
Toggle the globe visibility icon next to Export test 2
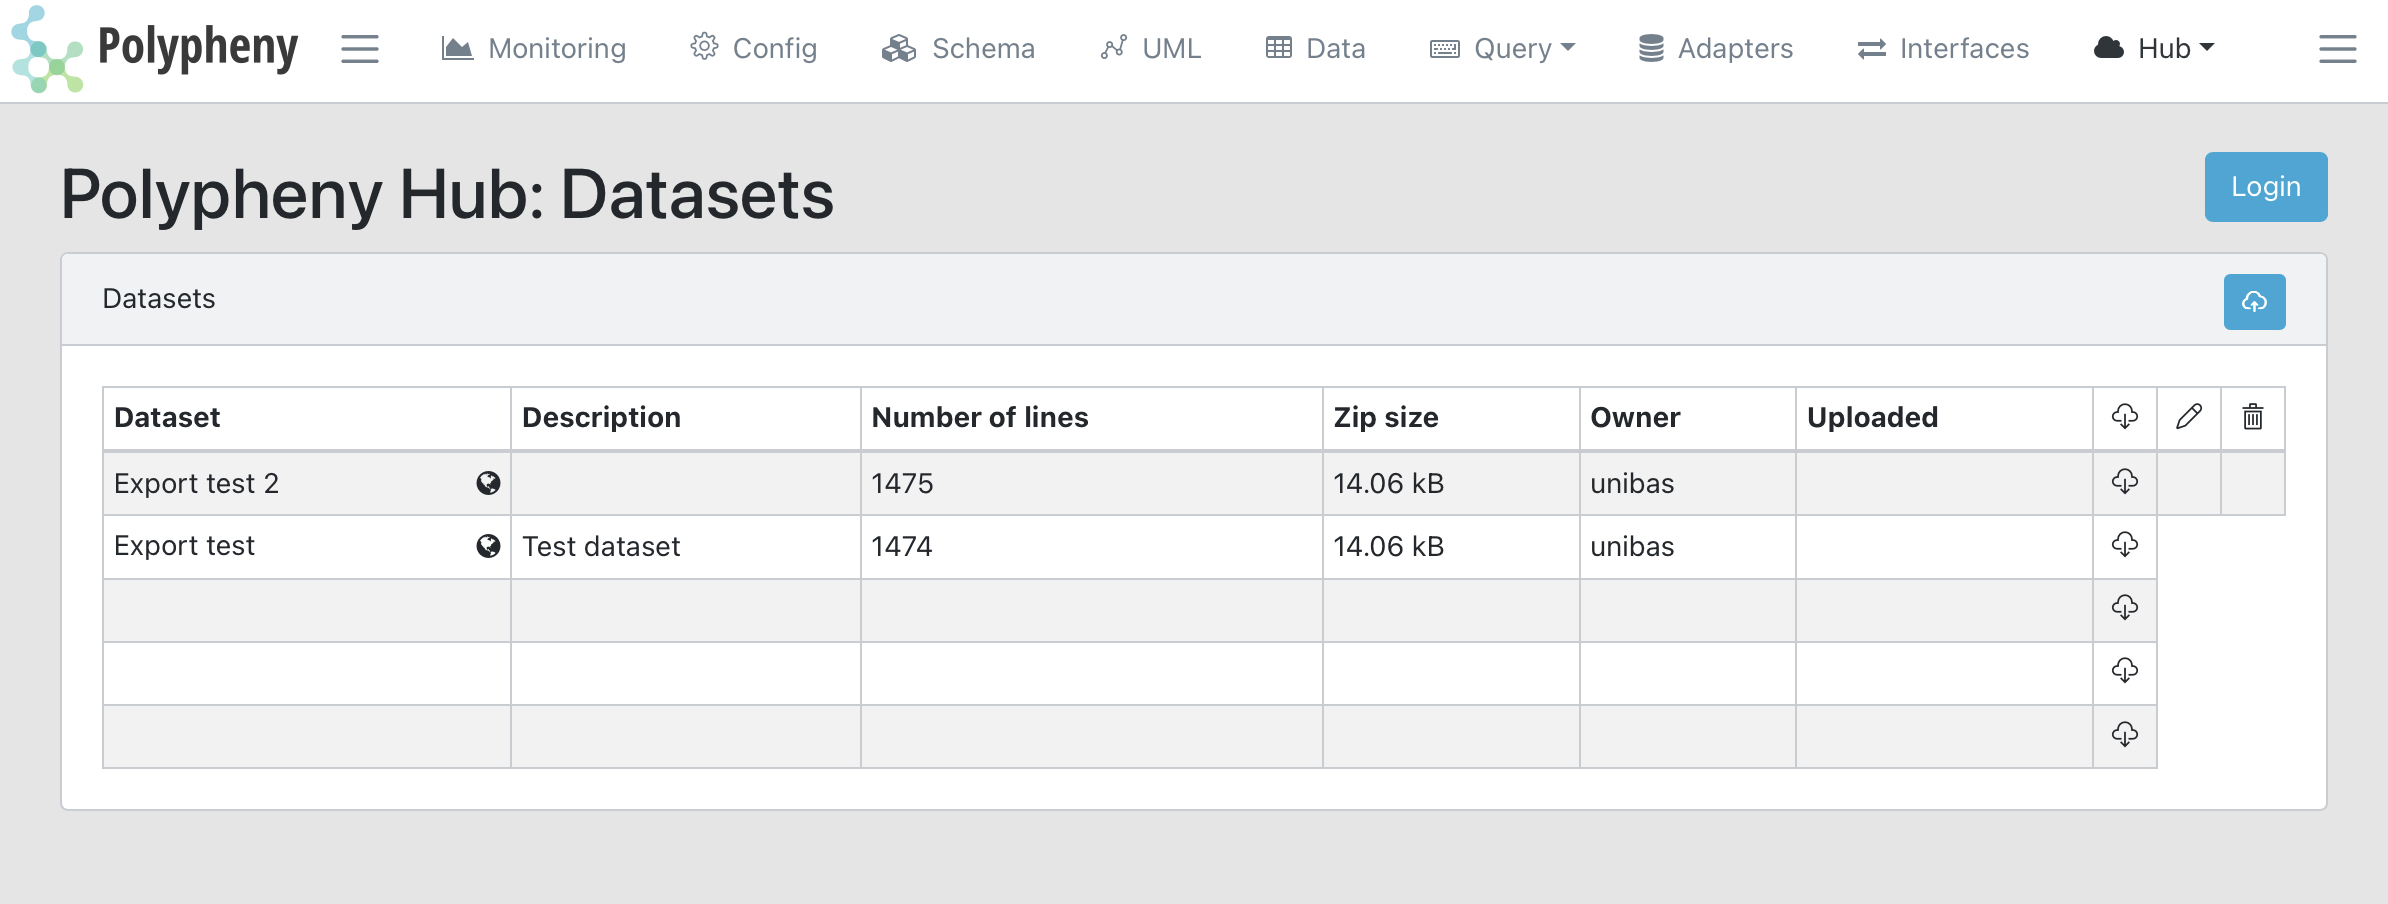tap(487, 483)
